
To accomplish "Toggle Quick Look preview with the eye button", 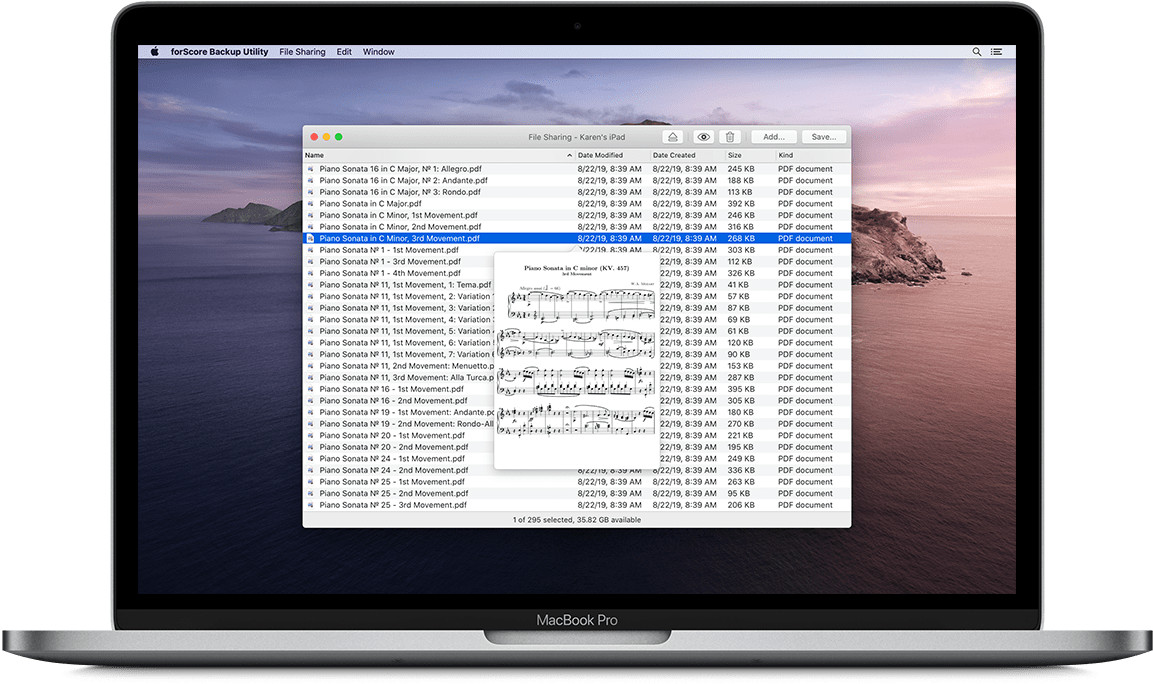I will pos(704,137).
